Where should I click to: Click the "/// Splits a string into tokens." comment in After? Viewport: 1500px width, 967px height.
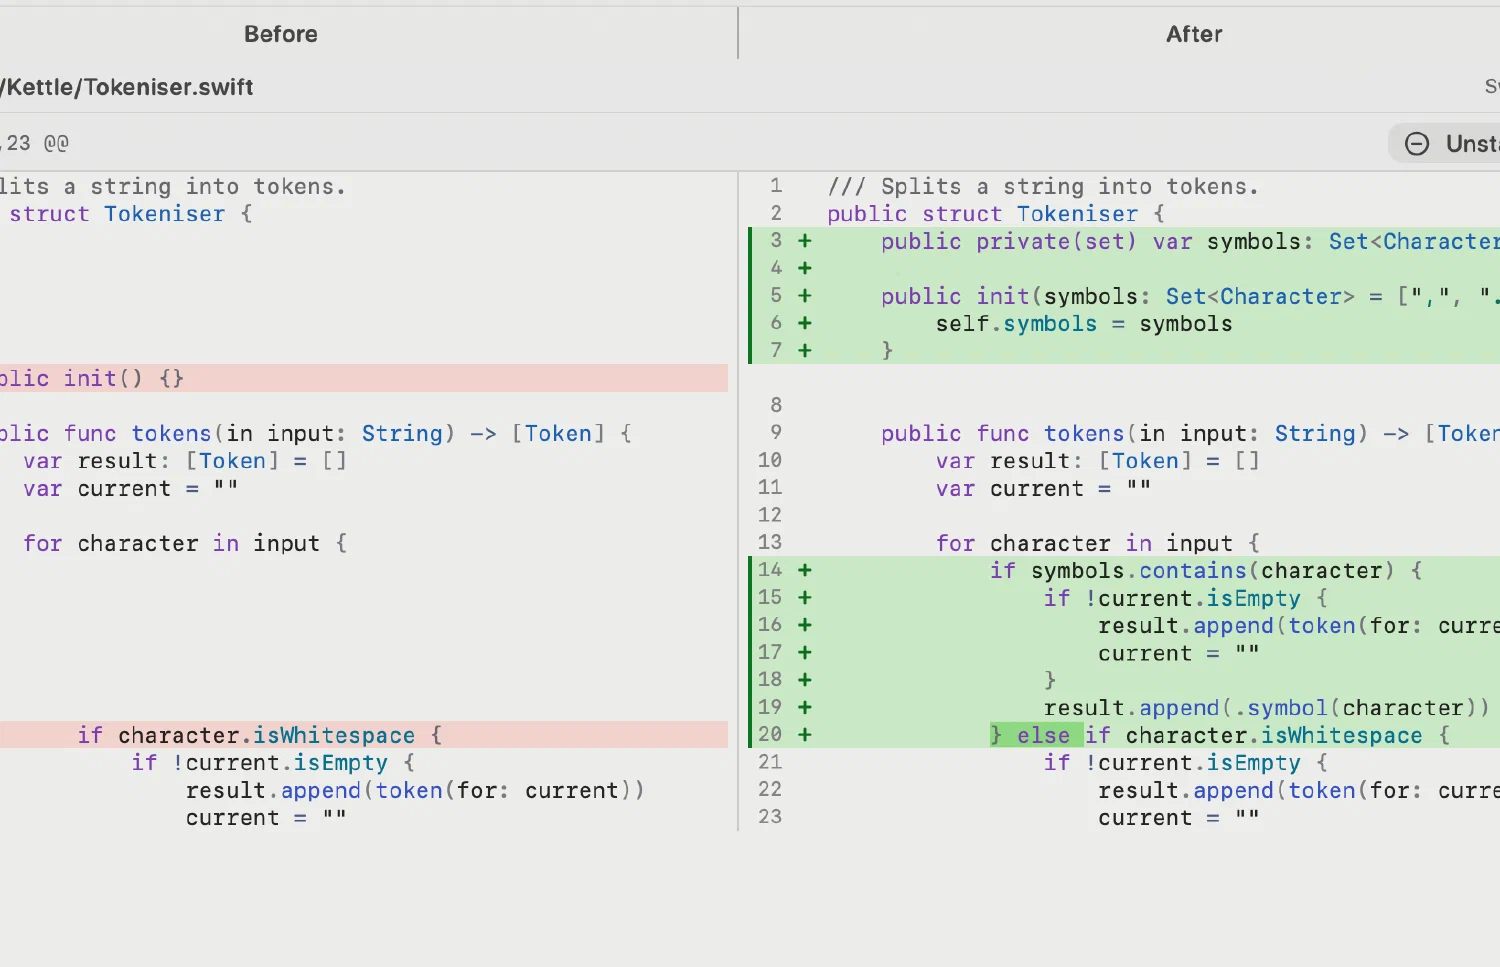(x=1043, y=187)
